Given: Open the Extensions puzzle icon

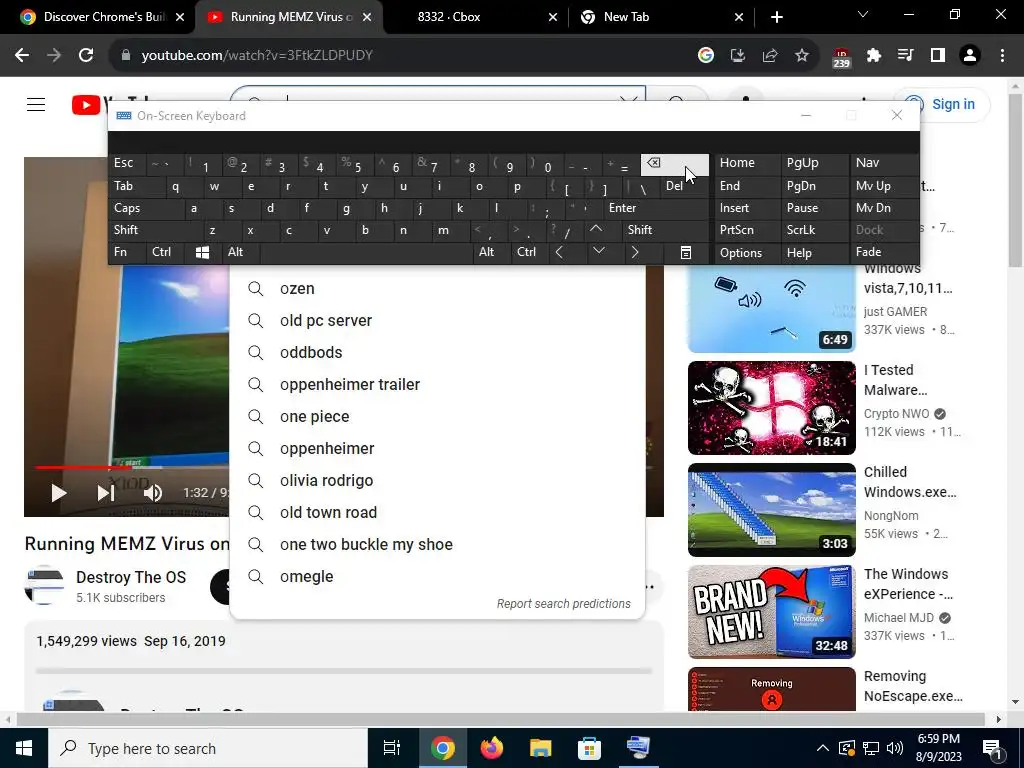Looking at the screenshot, I should (x=874, y=56).
